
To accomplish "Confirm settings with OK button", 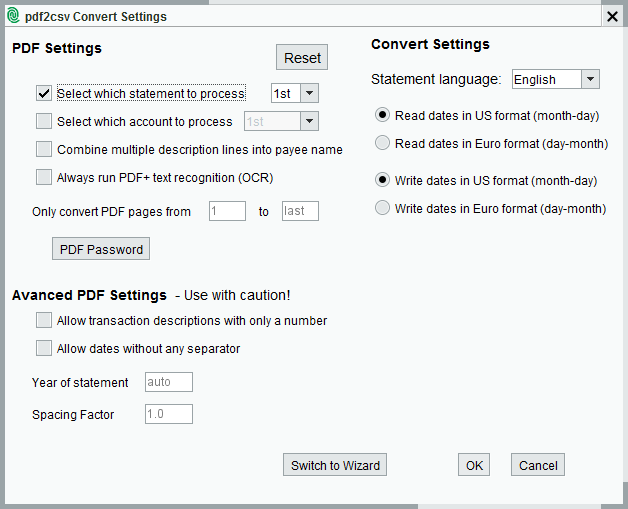I will (x=474, y=465).
